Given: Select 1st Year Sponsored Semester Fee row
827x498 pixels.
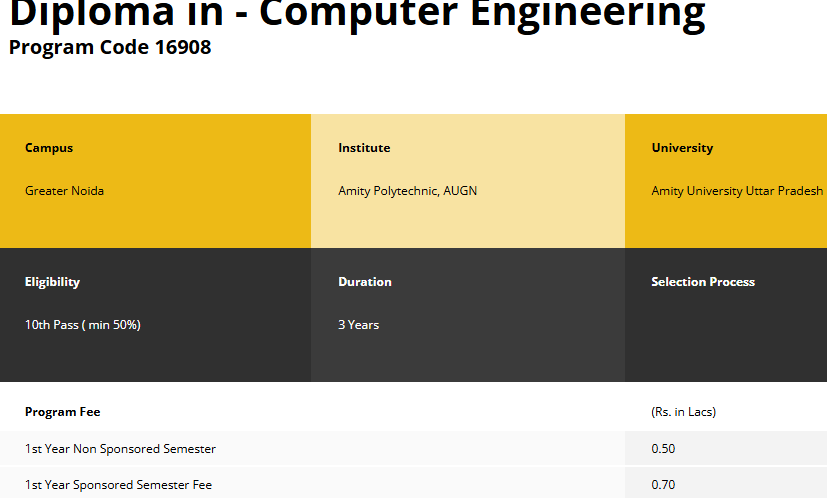Looking at the screenshot, I should pyautogui.click(x=118, y=485).
